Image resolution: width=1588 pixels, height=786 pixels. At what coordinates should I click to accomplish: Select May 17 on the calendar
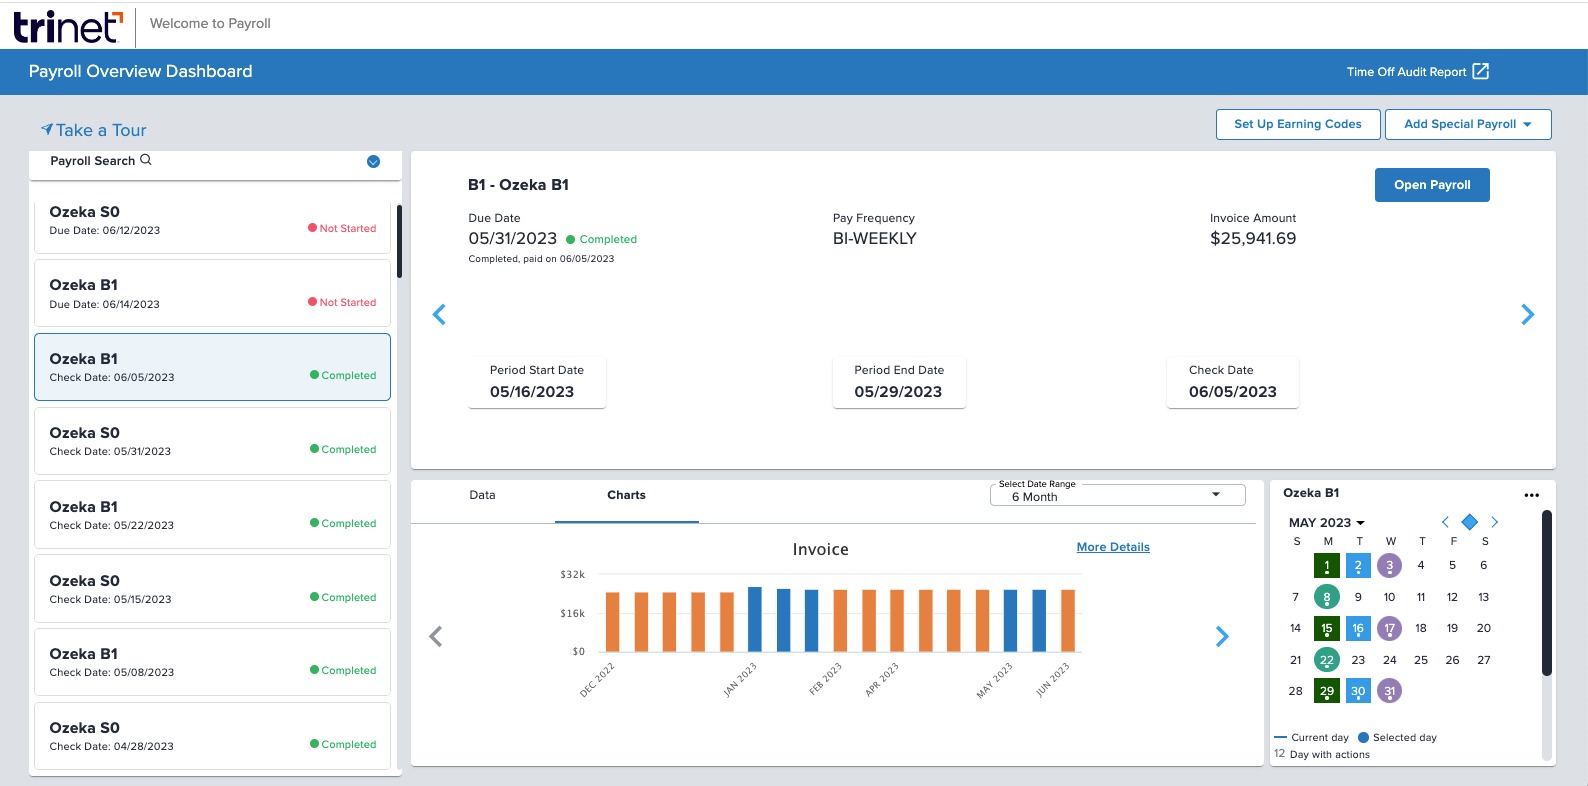[x=1389, y=629]
